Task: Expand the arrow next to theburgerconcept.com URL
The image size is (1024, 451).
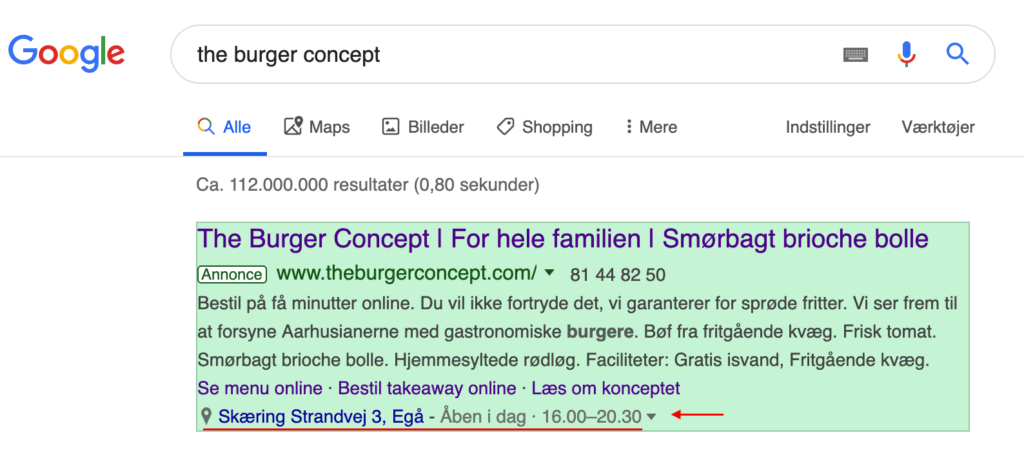Action: pos(549,273)
